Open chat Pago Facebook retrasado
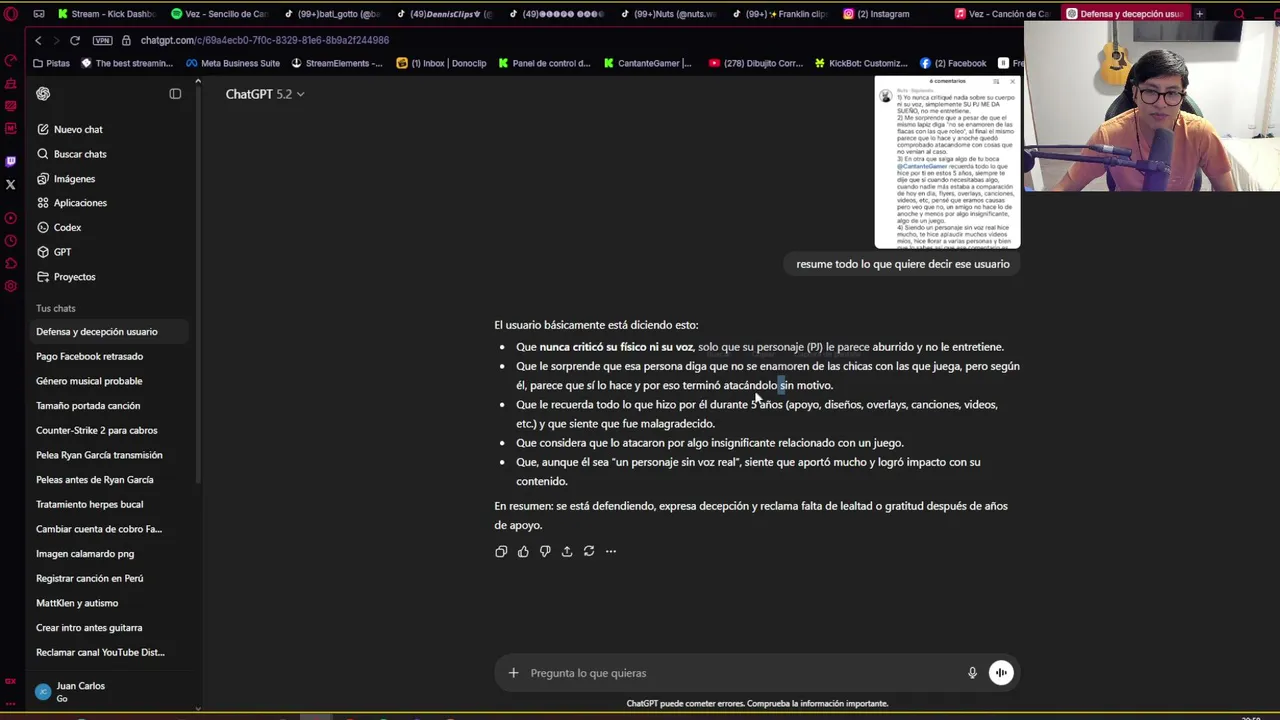 coord(90,356)
